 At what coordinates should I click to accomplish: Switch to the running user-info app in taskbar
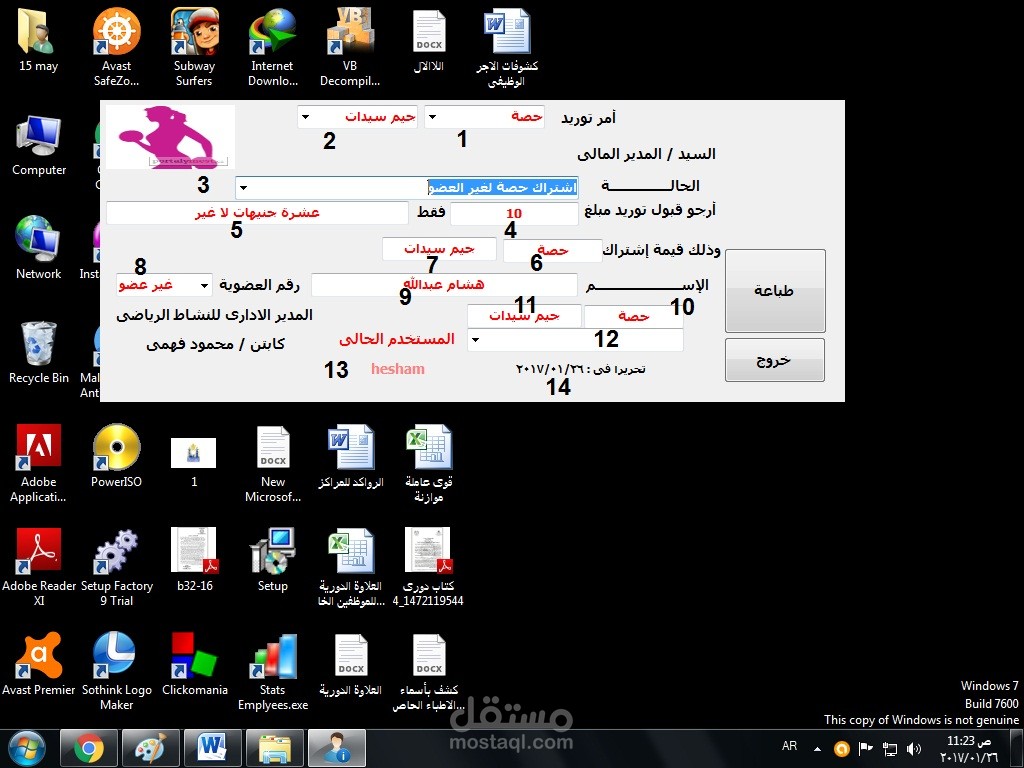(x=337, y=748)
